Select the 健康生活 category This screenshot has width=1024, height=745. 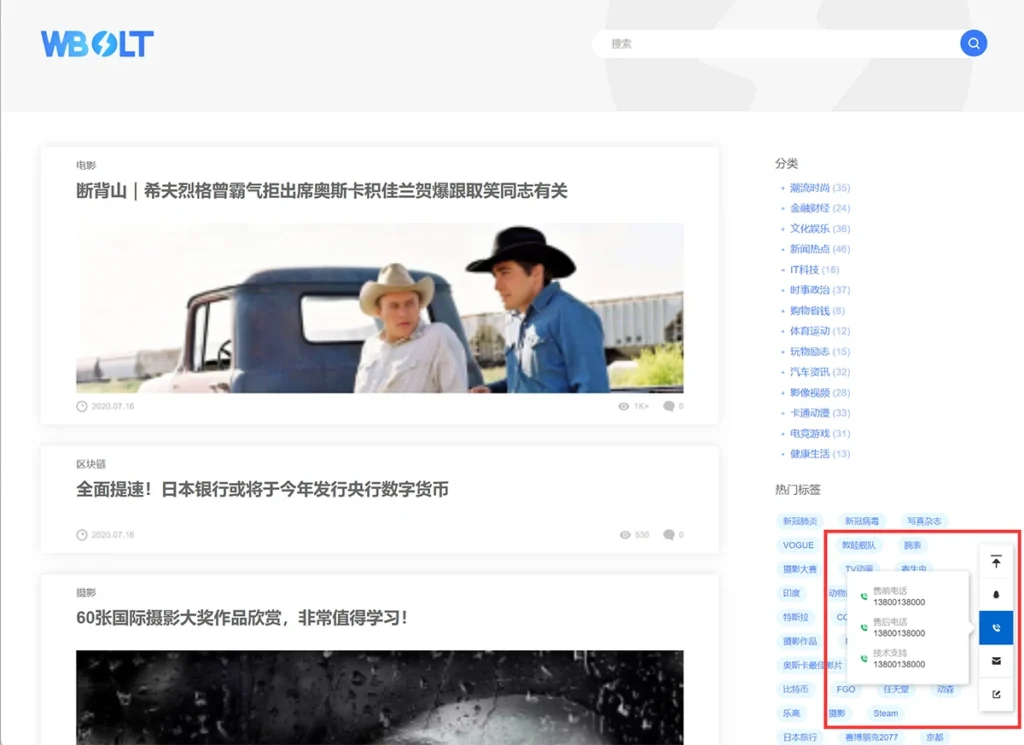[809, 454]
